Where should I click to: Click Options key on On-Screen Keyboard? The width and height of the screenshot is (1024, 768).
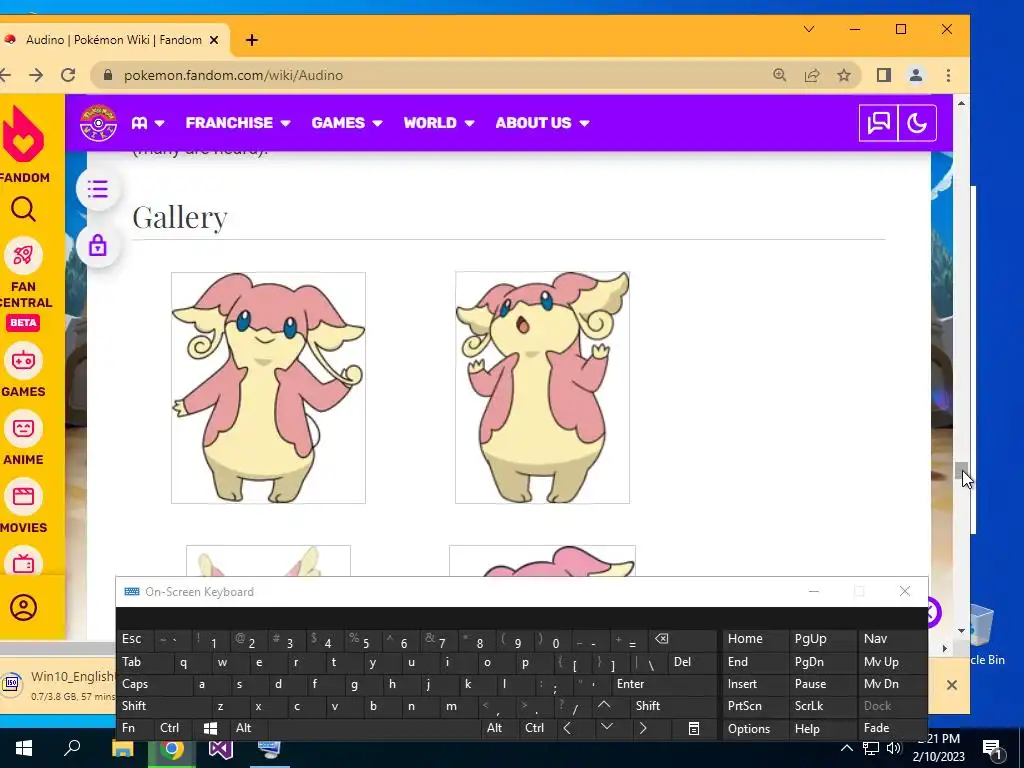pyautogui.click(x=755, y=729)
